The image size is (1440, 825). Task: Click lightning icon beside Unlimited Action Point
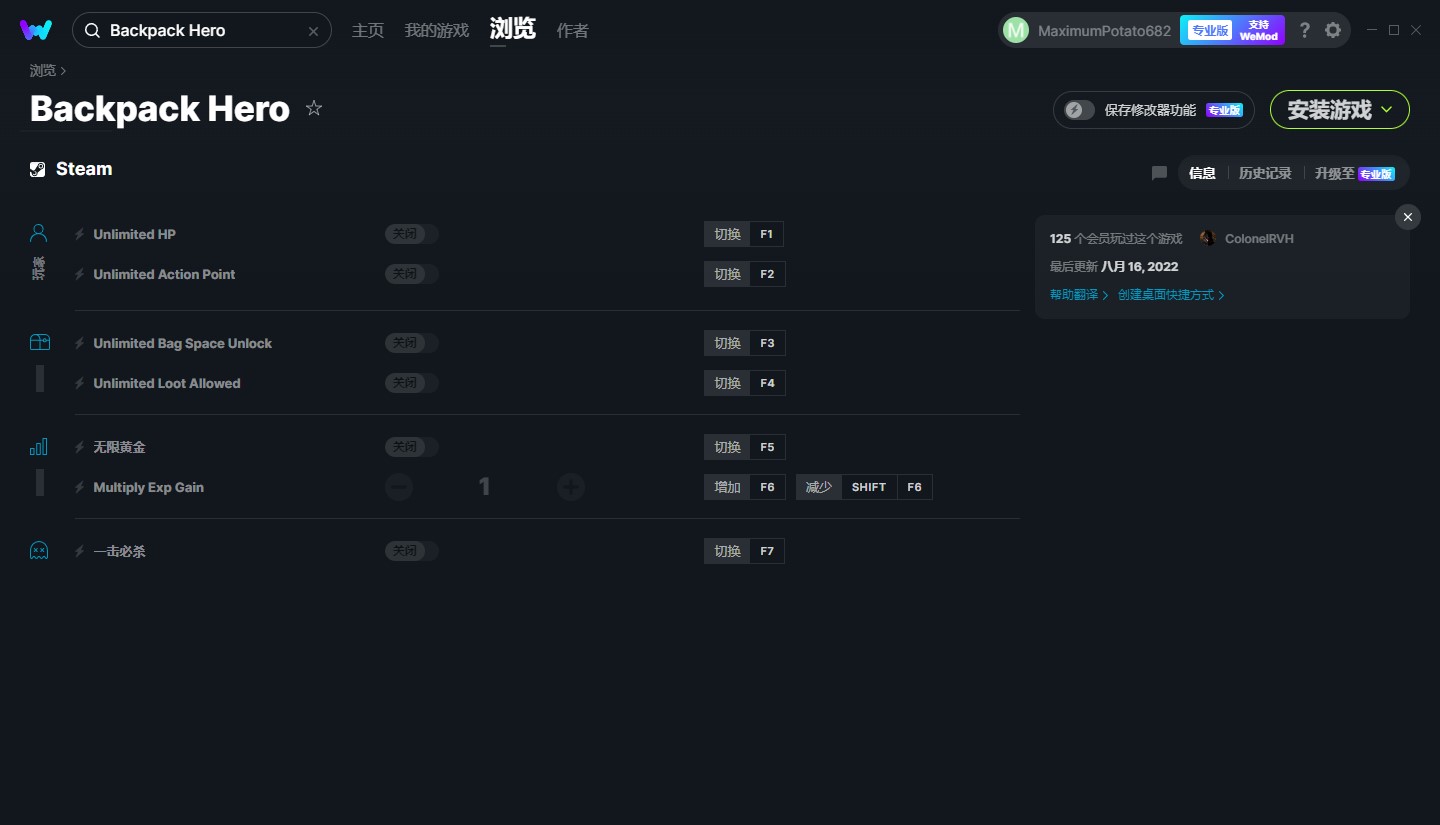[80, 274]
